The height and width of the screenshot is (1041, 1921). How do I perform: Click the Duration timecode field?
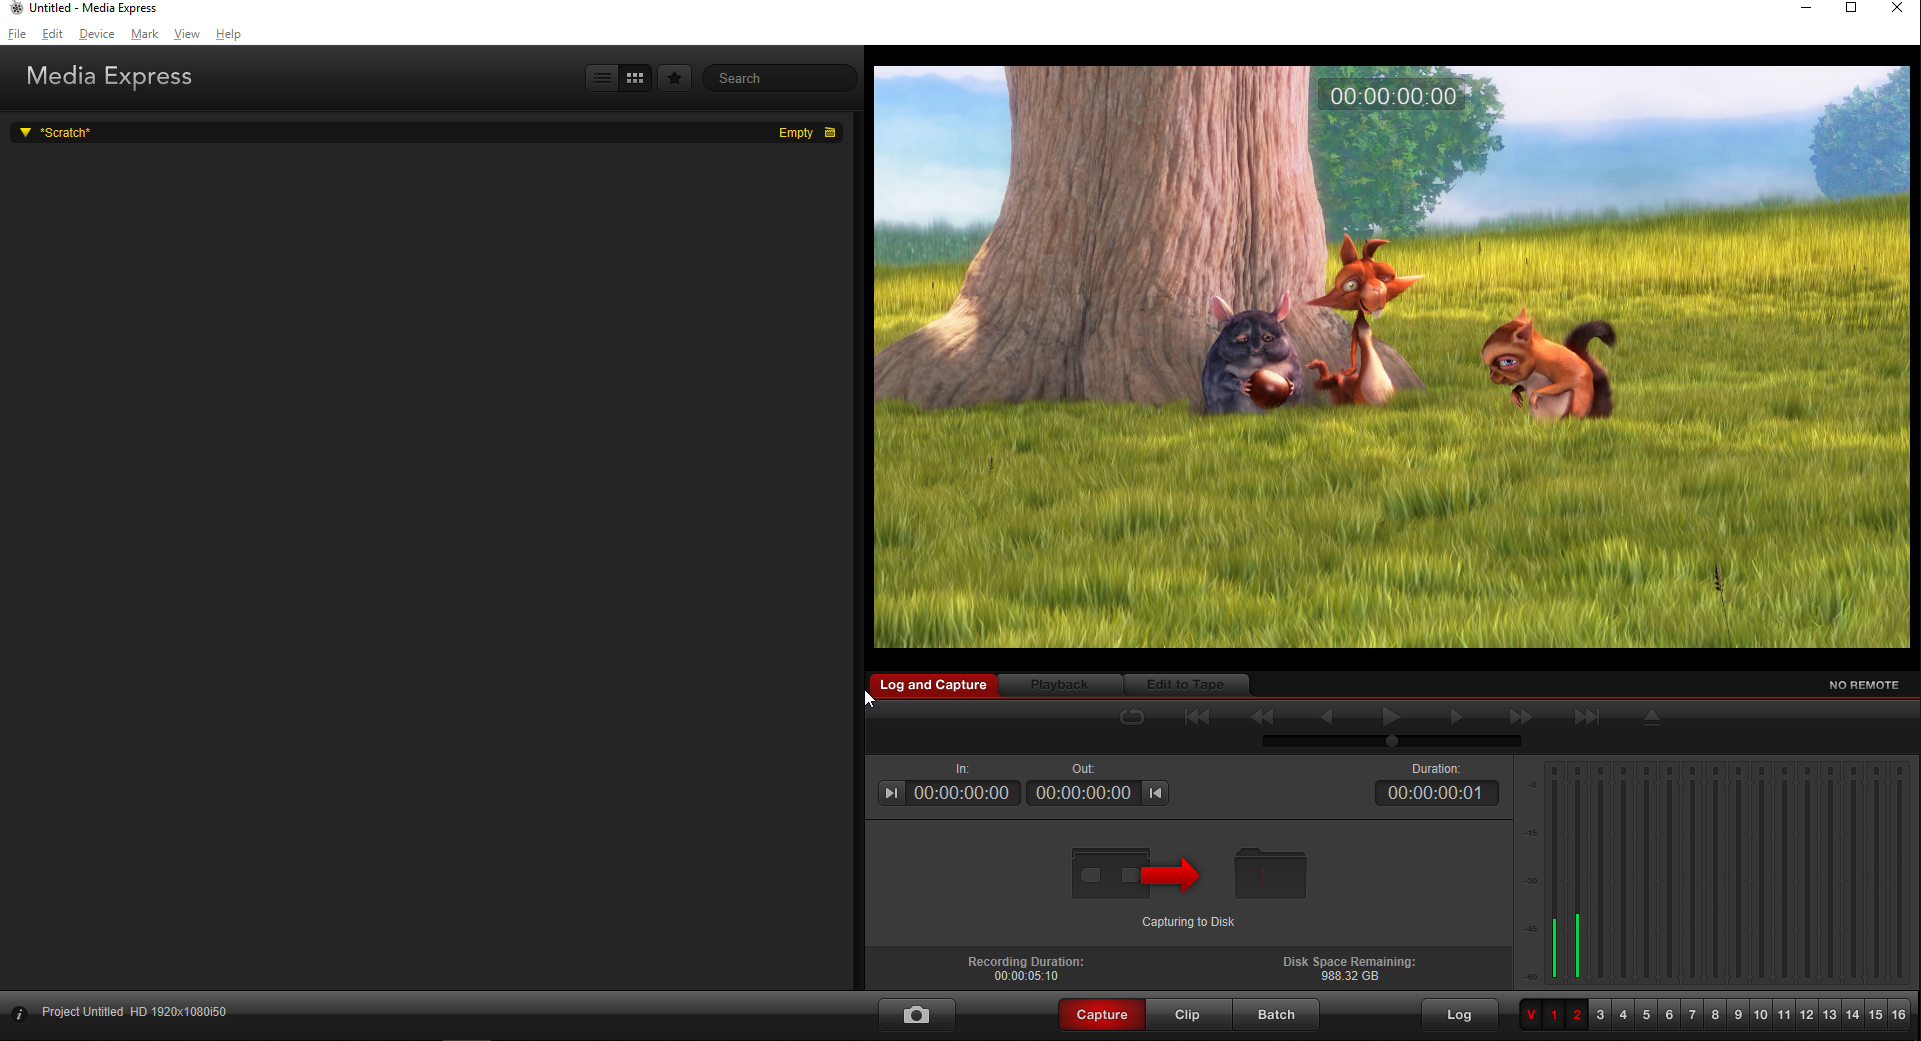pos(1436,793)
